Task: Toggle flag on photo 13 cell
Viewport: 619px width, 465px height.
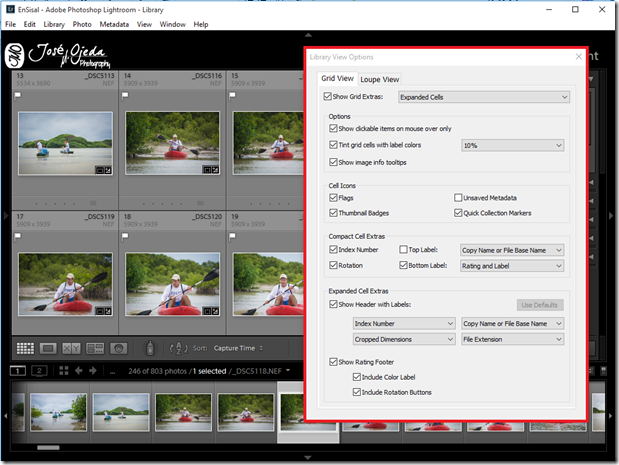Action: tap(17, 95)
